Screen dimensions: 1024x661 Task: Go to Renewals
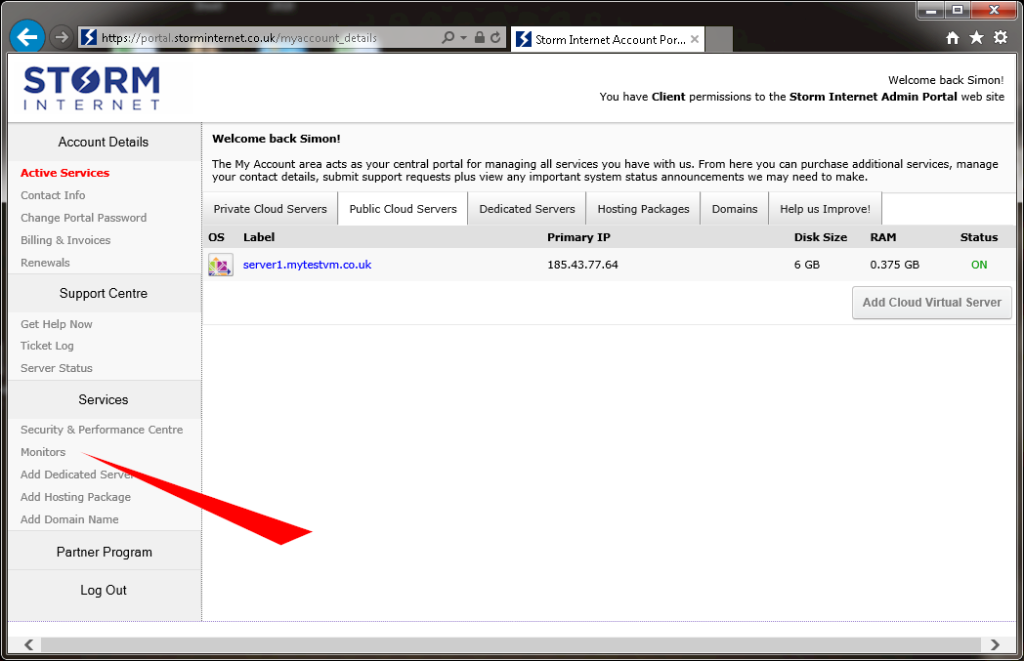[45, 263]
